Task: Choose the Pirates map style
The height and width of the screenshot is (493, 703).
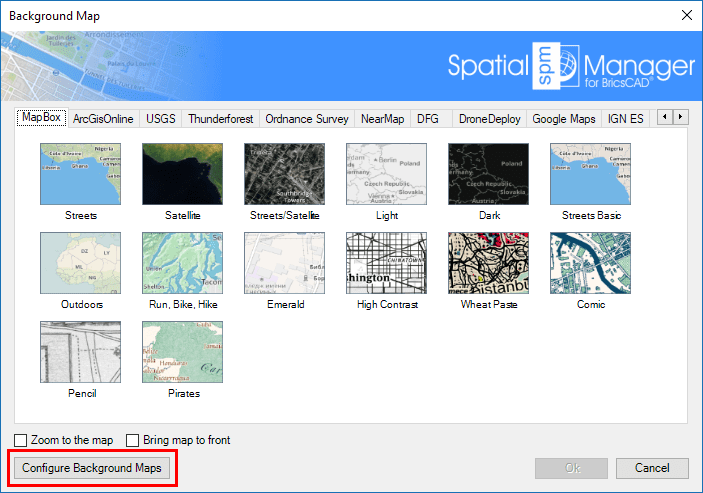Action: 182,352
